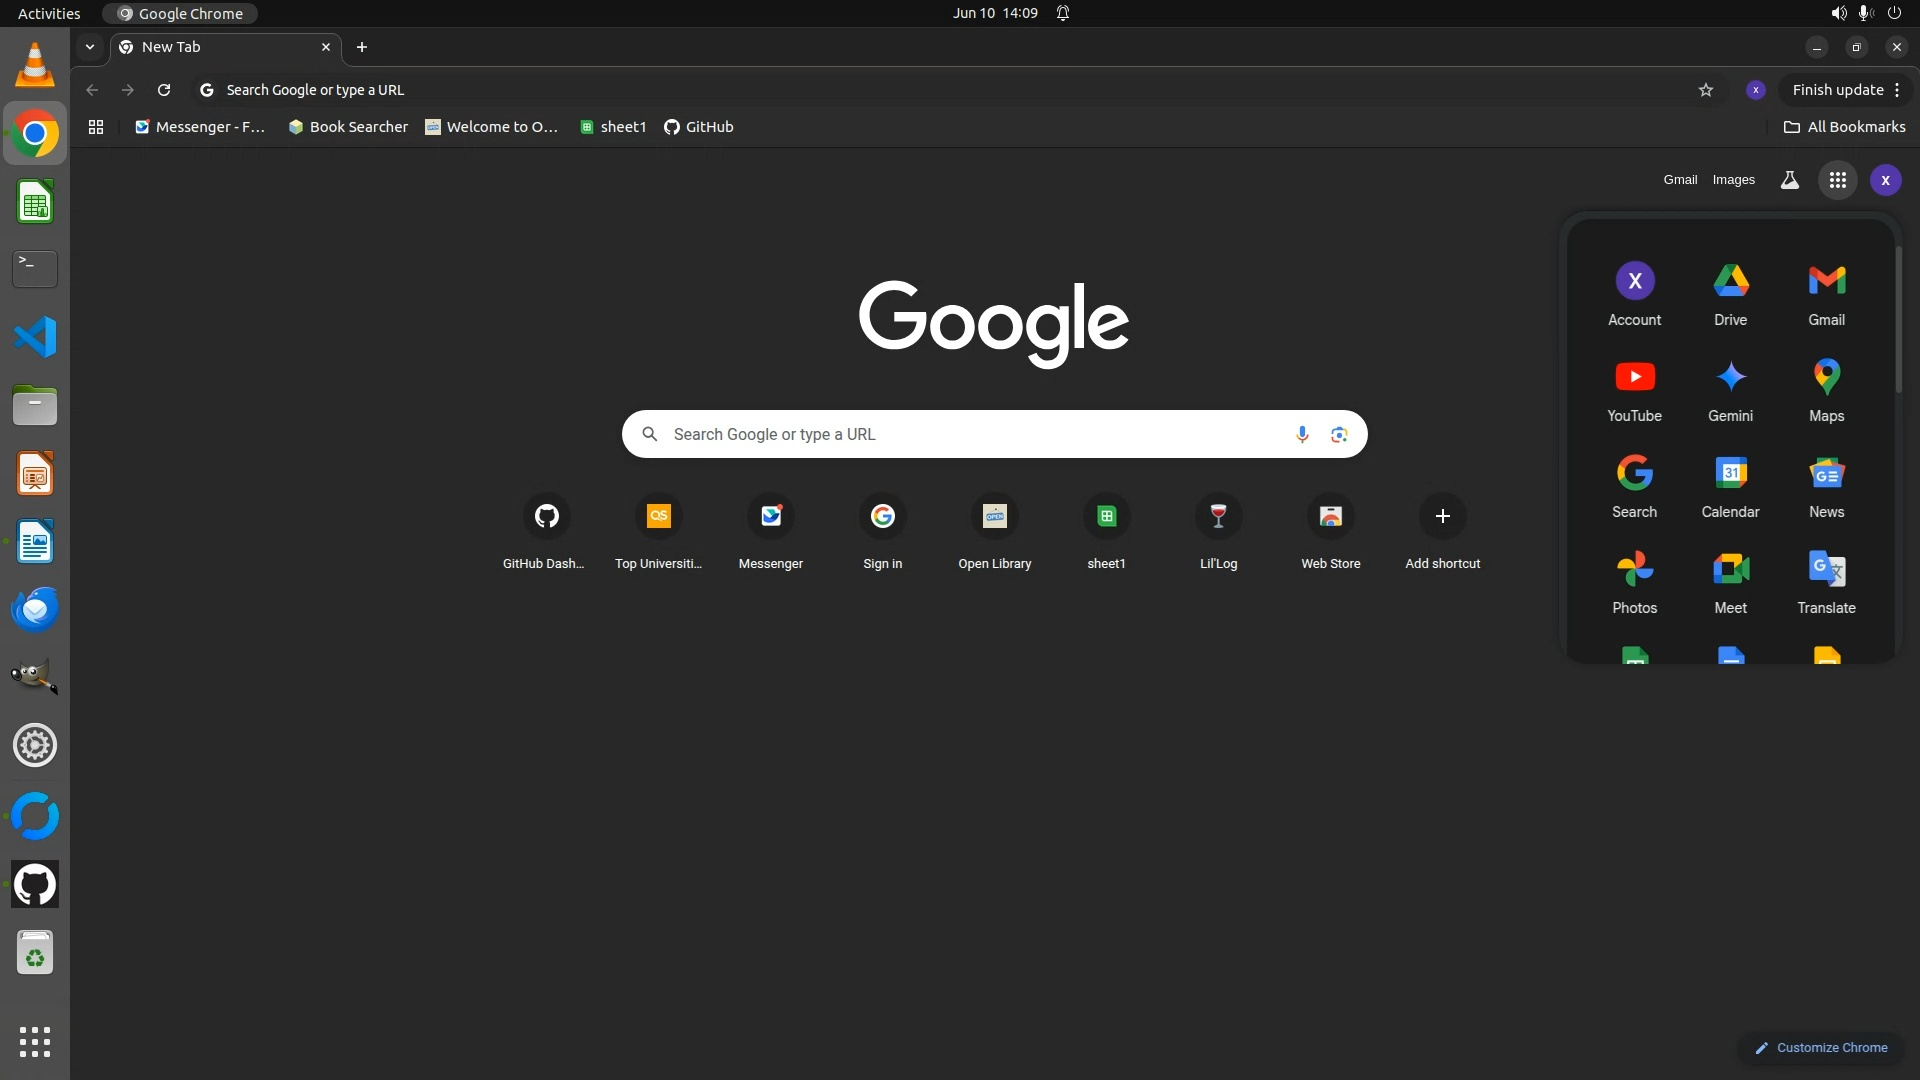Open the Gmail link at top

coord(1680,180)
